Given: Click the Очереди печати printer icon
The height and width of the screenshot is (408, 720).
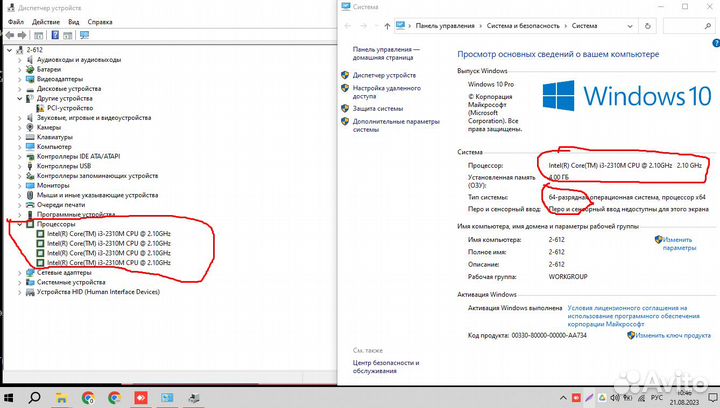Looking at the screenshot, I should (30, 205).
